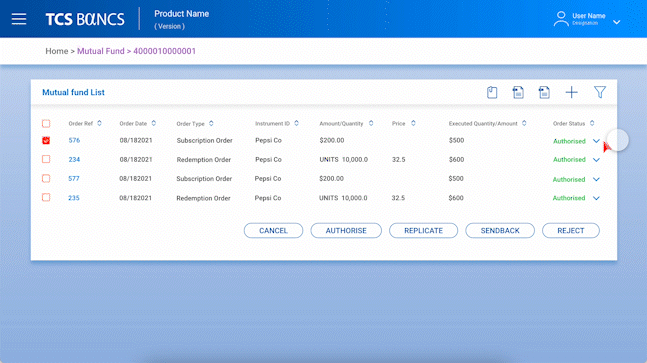
Task: Click the clipboard icon in list toolbar
Action: tap(492, 92)
